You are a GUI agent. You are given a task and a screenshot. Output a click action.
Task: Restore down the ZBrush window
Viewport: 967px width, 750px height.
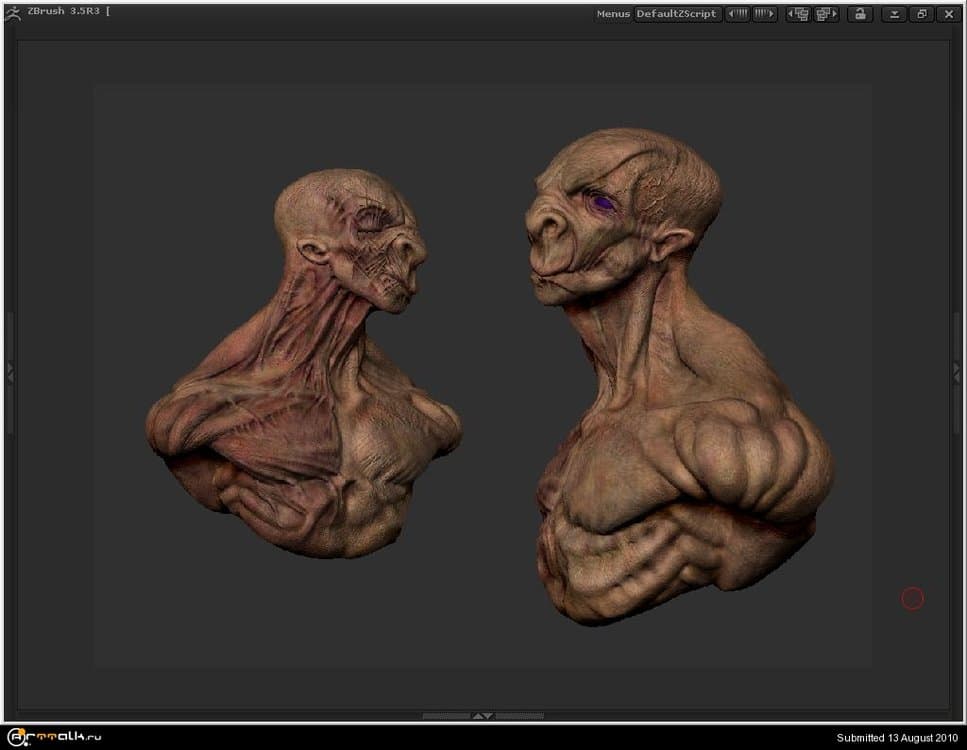coord(922,14)
